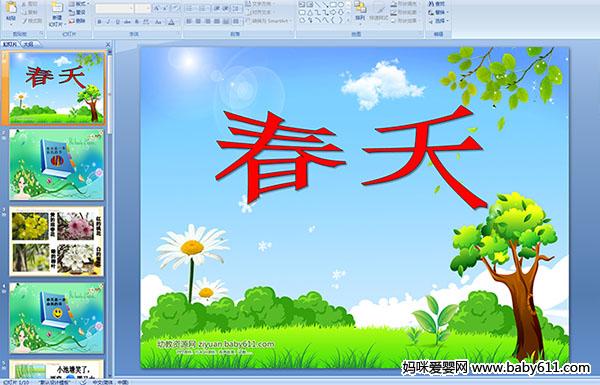This screenshot has width=600, height=385.
Task: Click the center-align paragraph icon
Action: pos(198,21)
